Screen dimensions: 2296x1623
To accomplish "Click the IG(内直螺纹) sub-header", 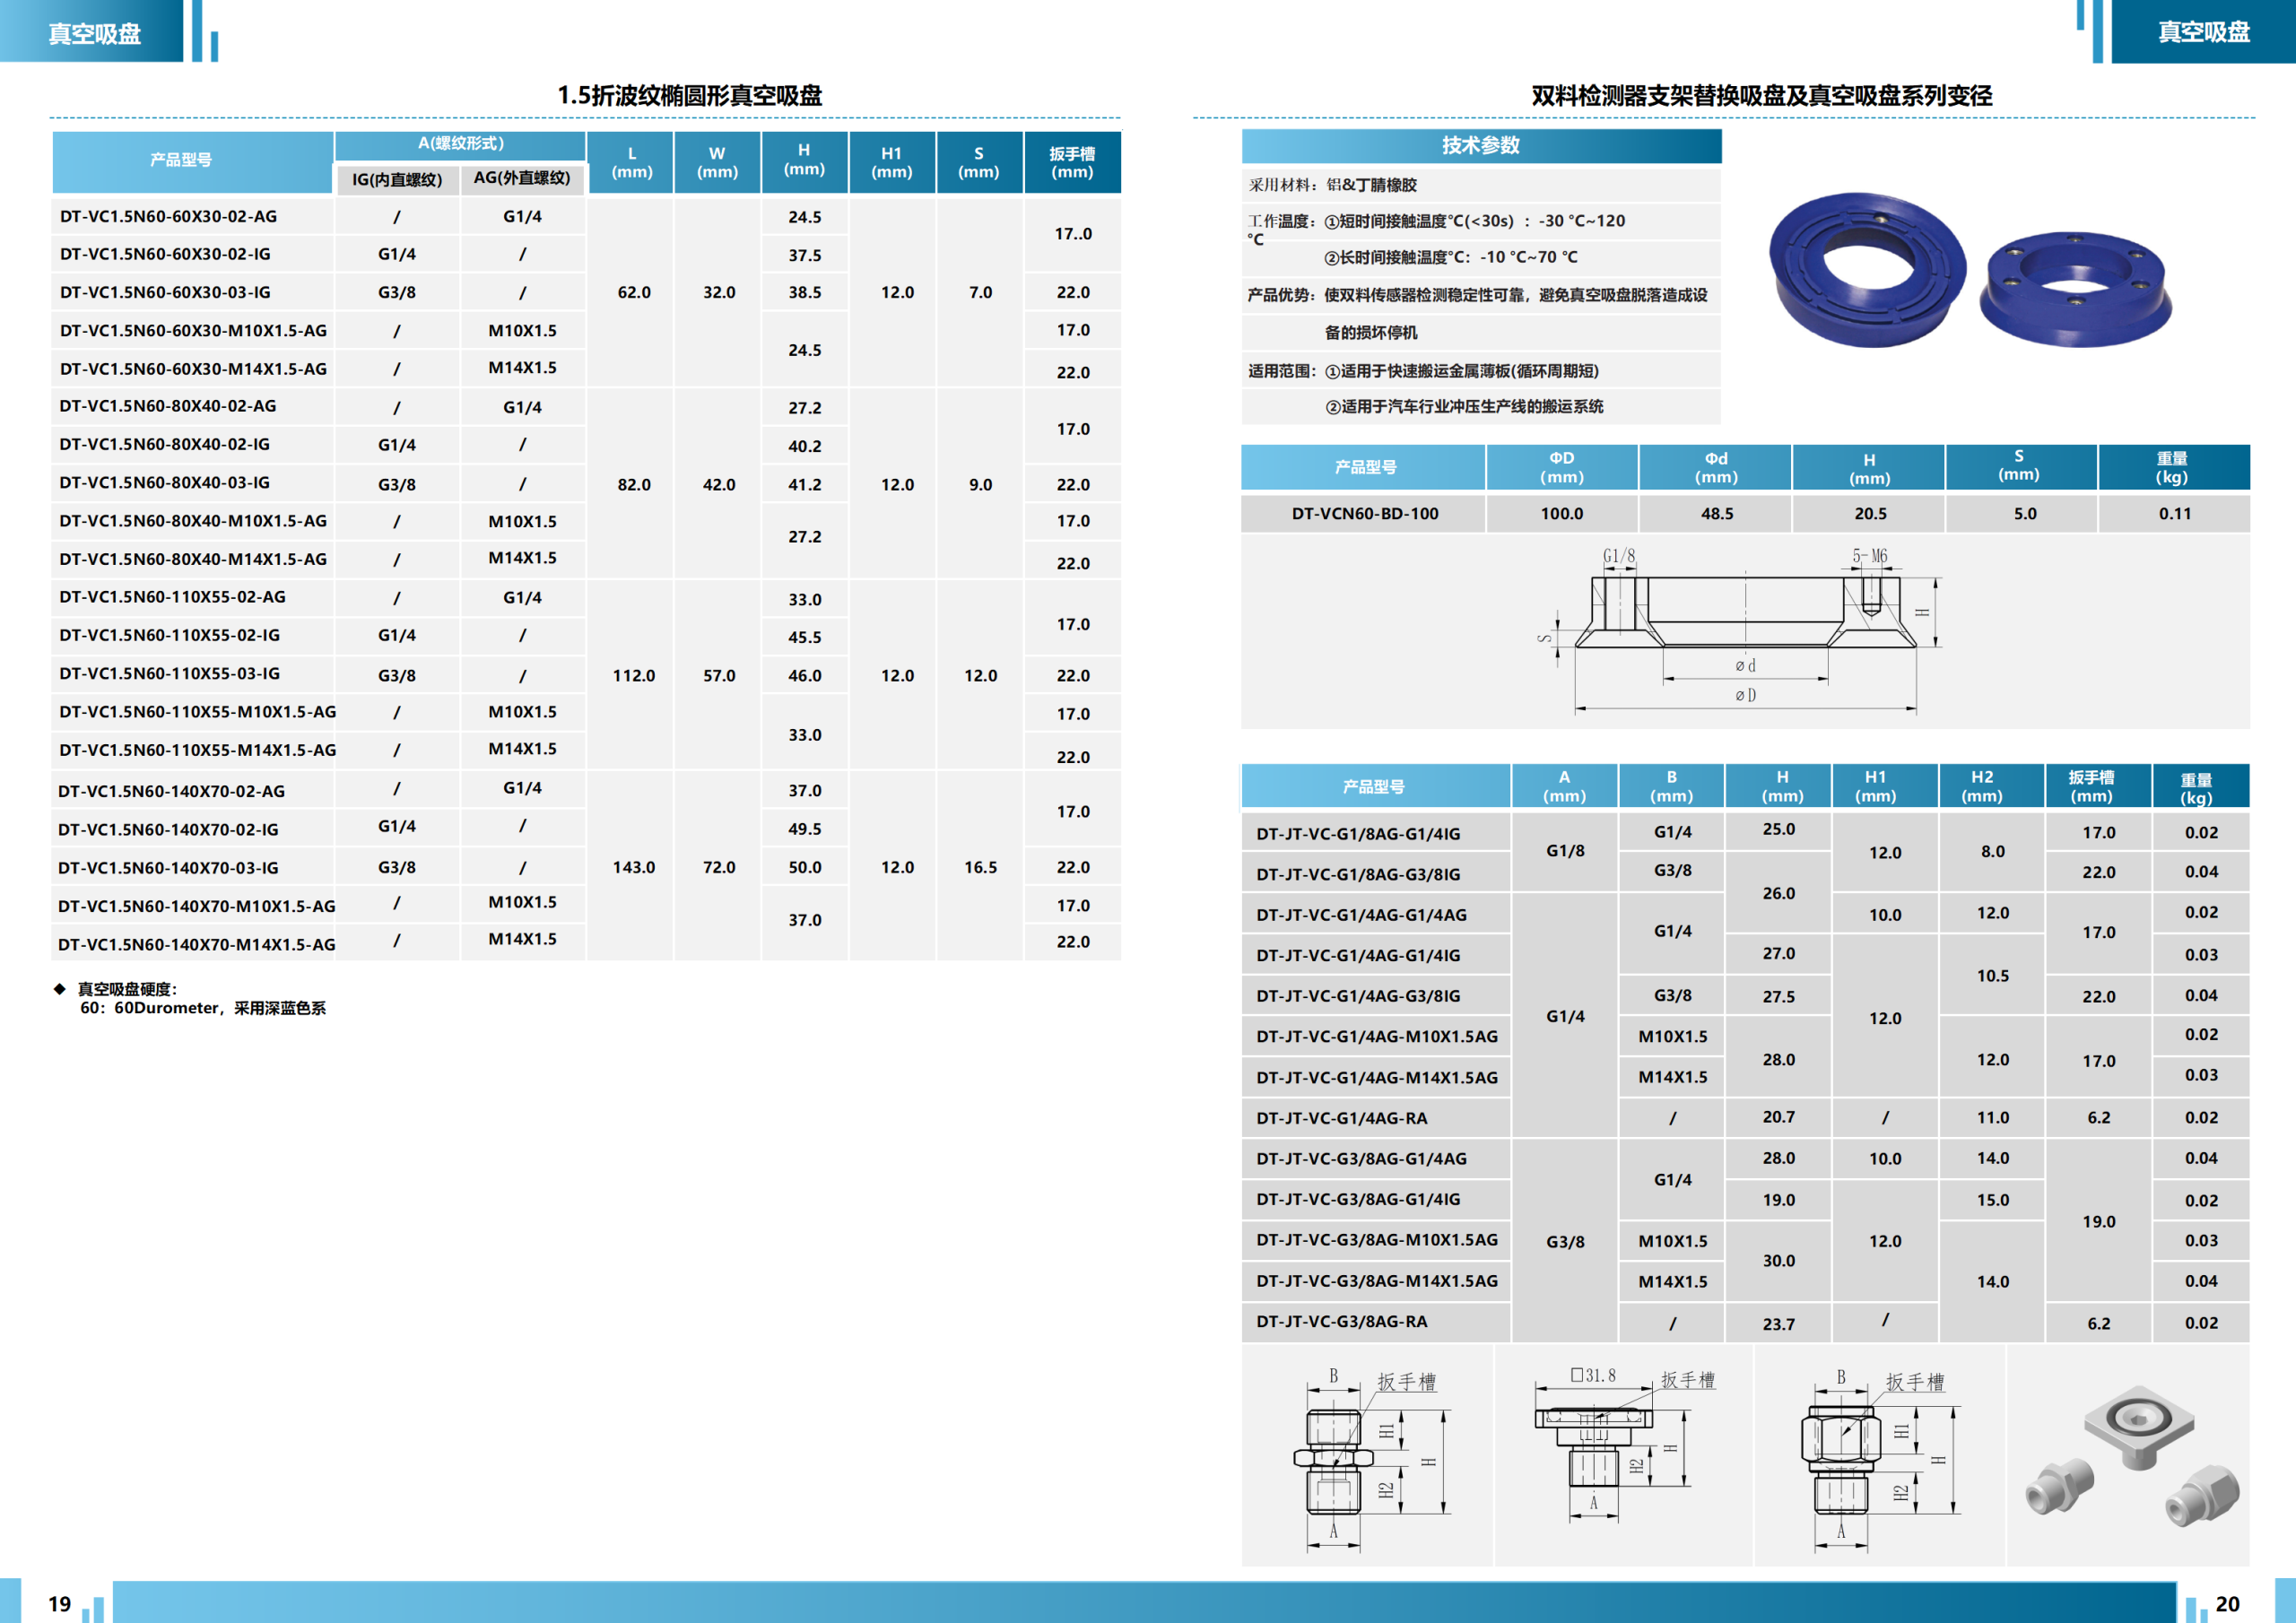I will click(x=397, y=179).
